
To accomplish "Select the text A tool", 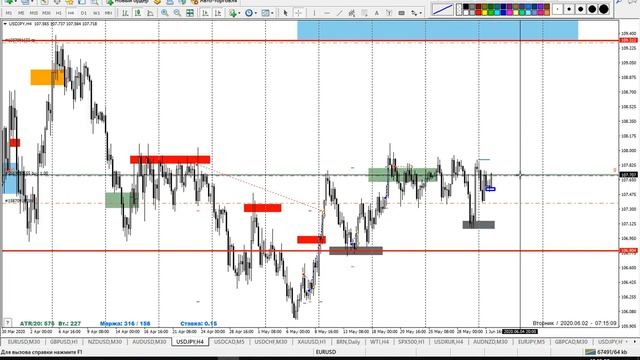I will pyautogui.click(x=376, y=13).
